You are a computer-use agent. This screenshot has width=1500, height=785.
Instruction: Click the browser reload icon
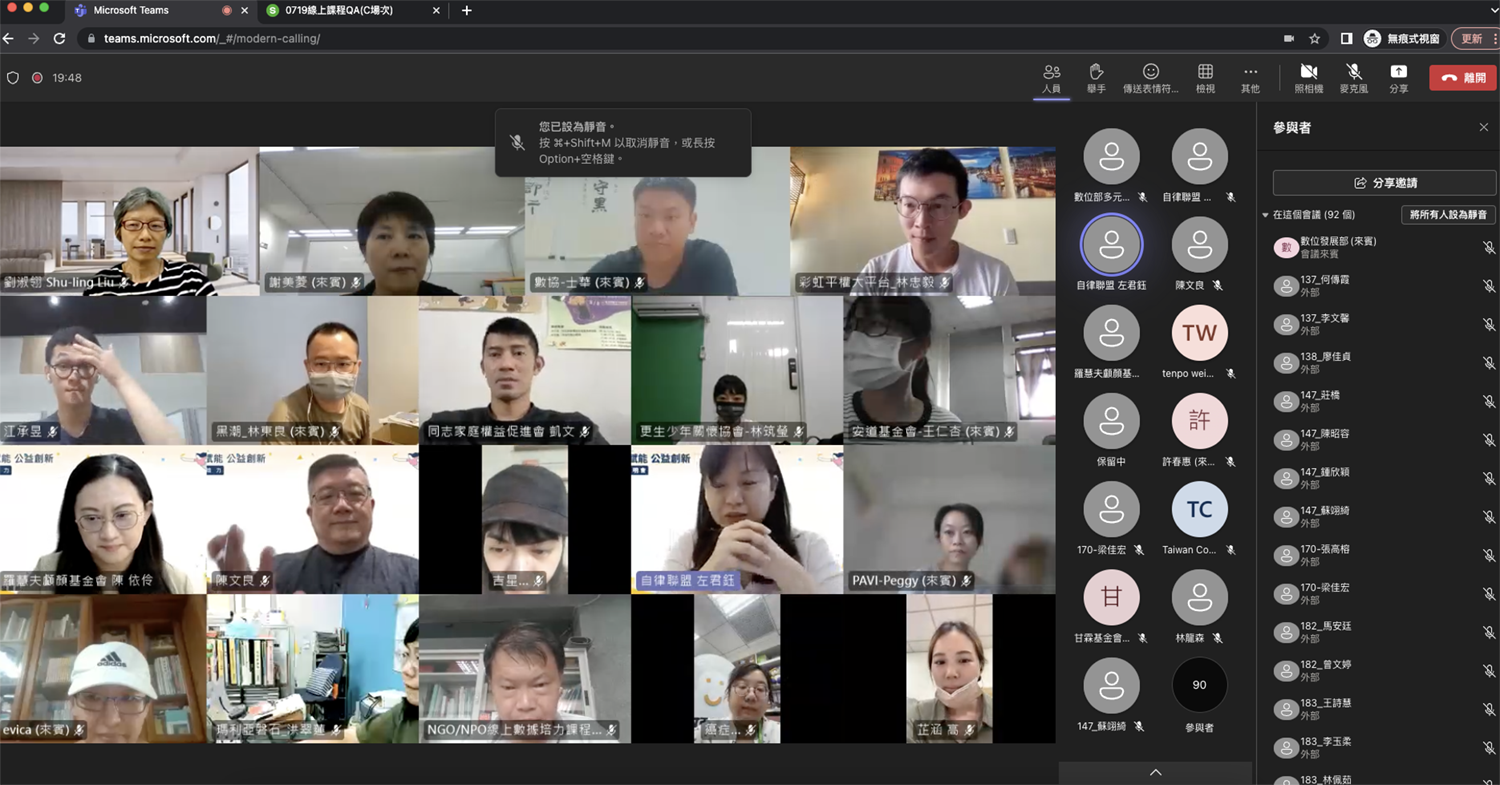(59, 38)
